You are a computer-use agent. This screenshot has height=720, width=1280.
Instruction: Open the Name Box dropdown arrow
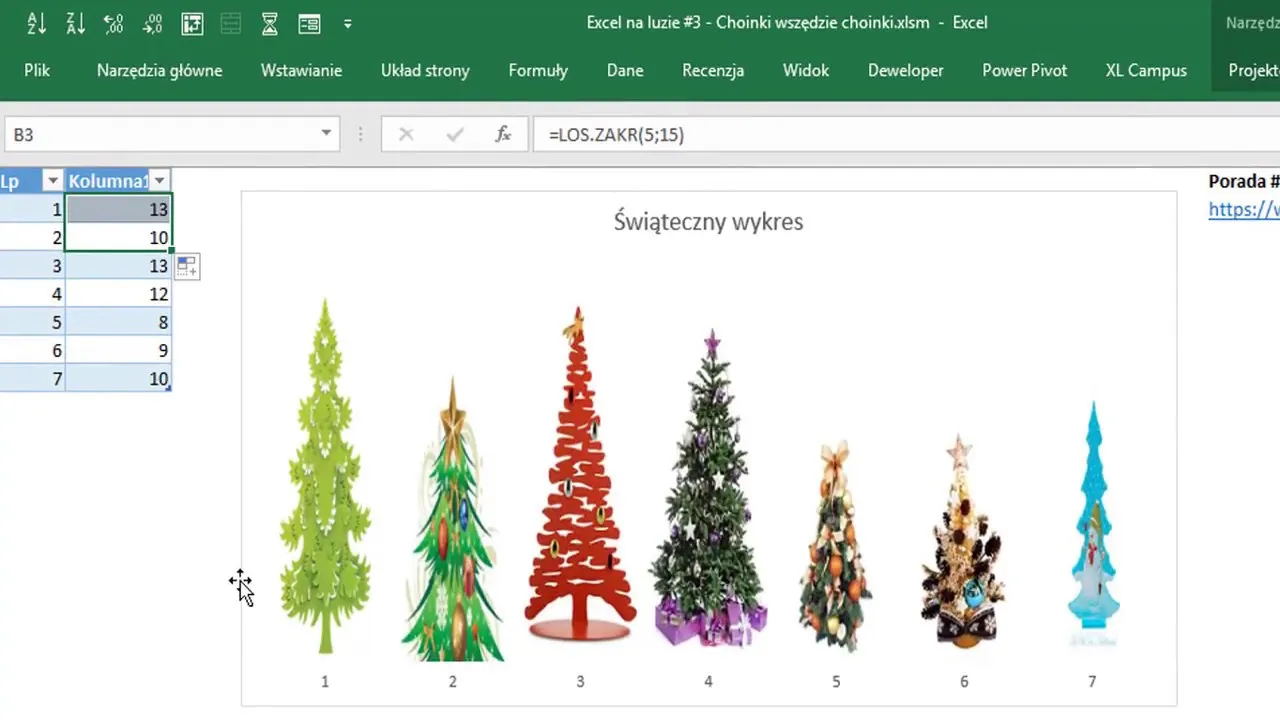point(326,134)
